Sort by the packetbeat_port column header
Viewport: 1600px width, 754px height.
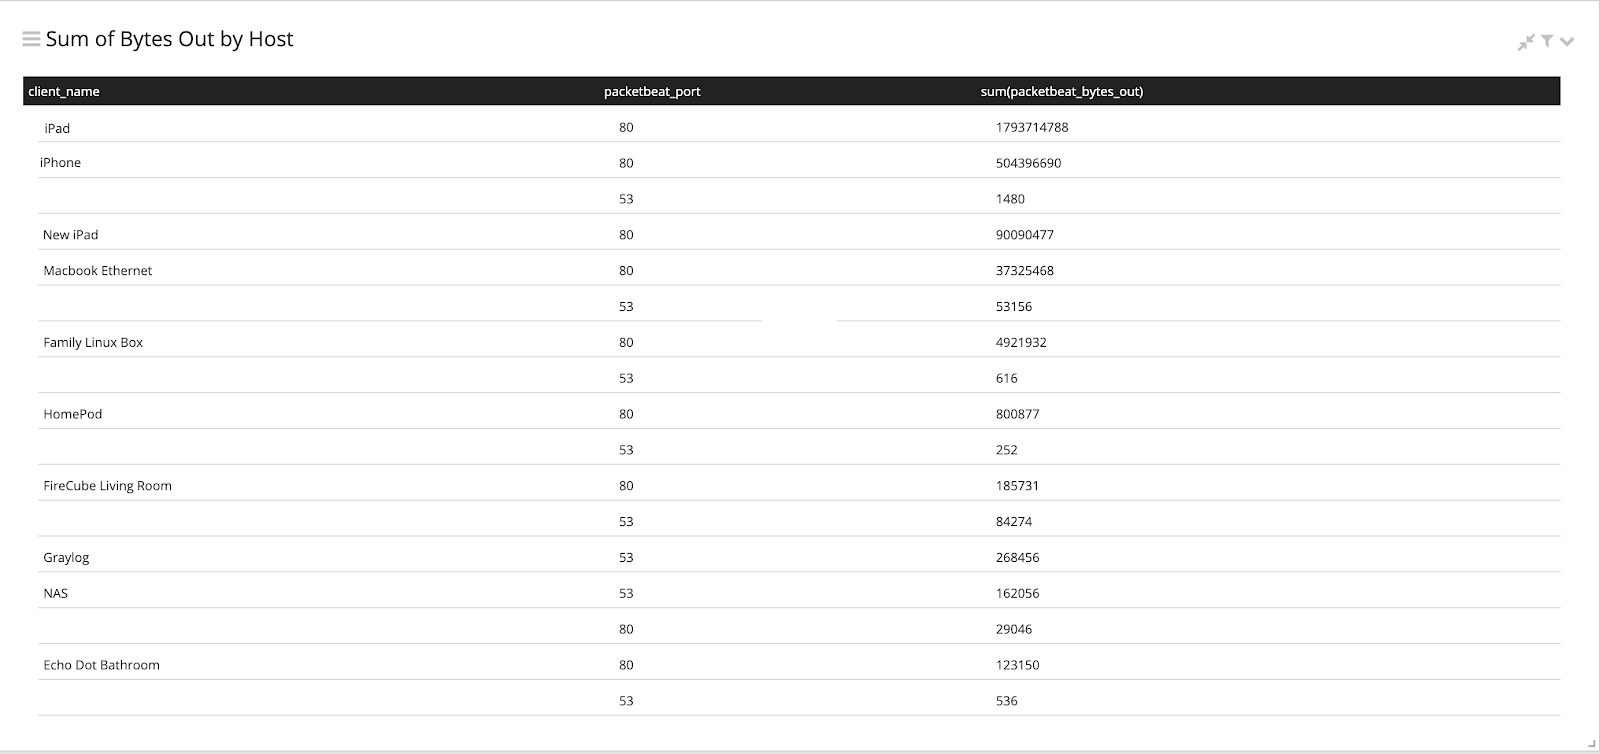[x=652, y=91]
